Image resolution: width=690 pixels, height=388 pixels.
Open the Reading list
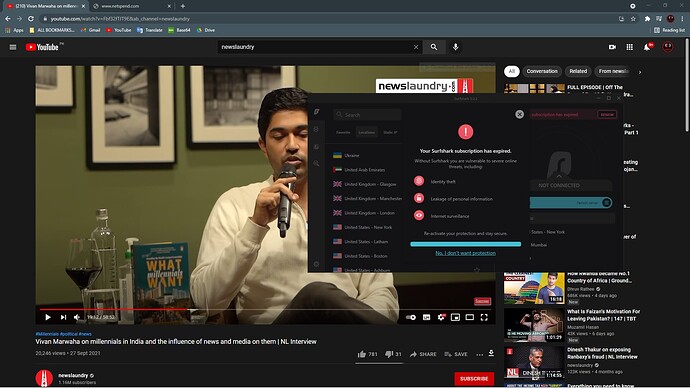[x=669, y=30]
